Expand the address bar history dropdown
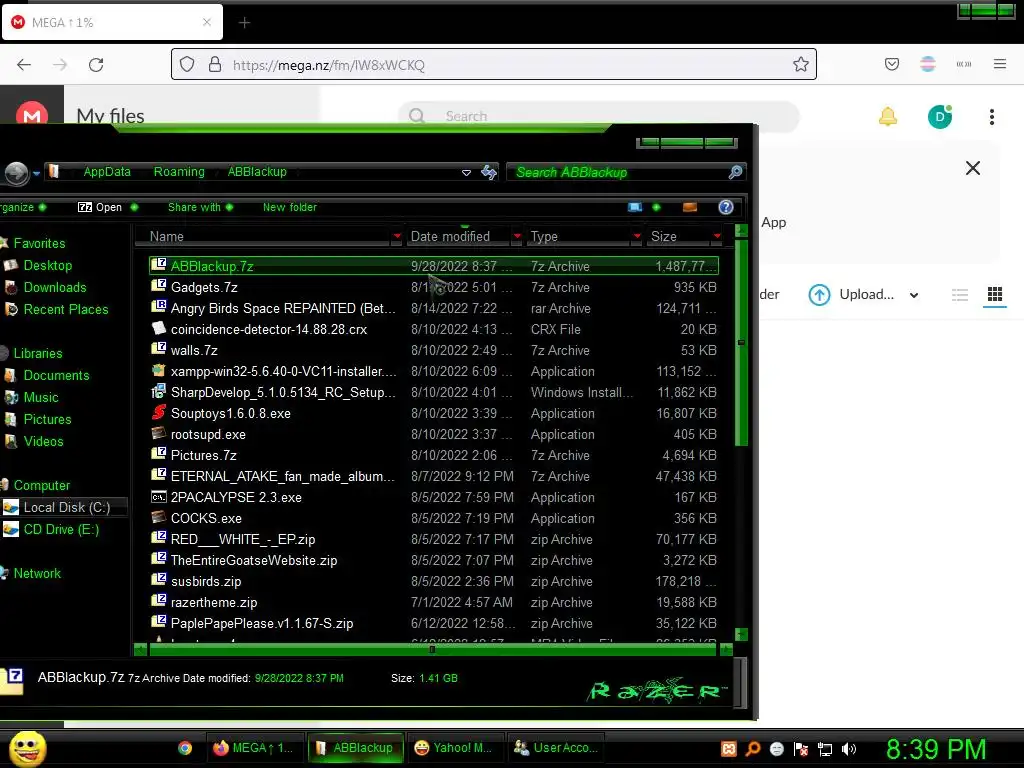The image size is (1024, 768). [466, 172]
